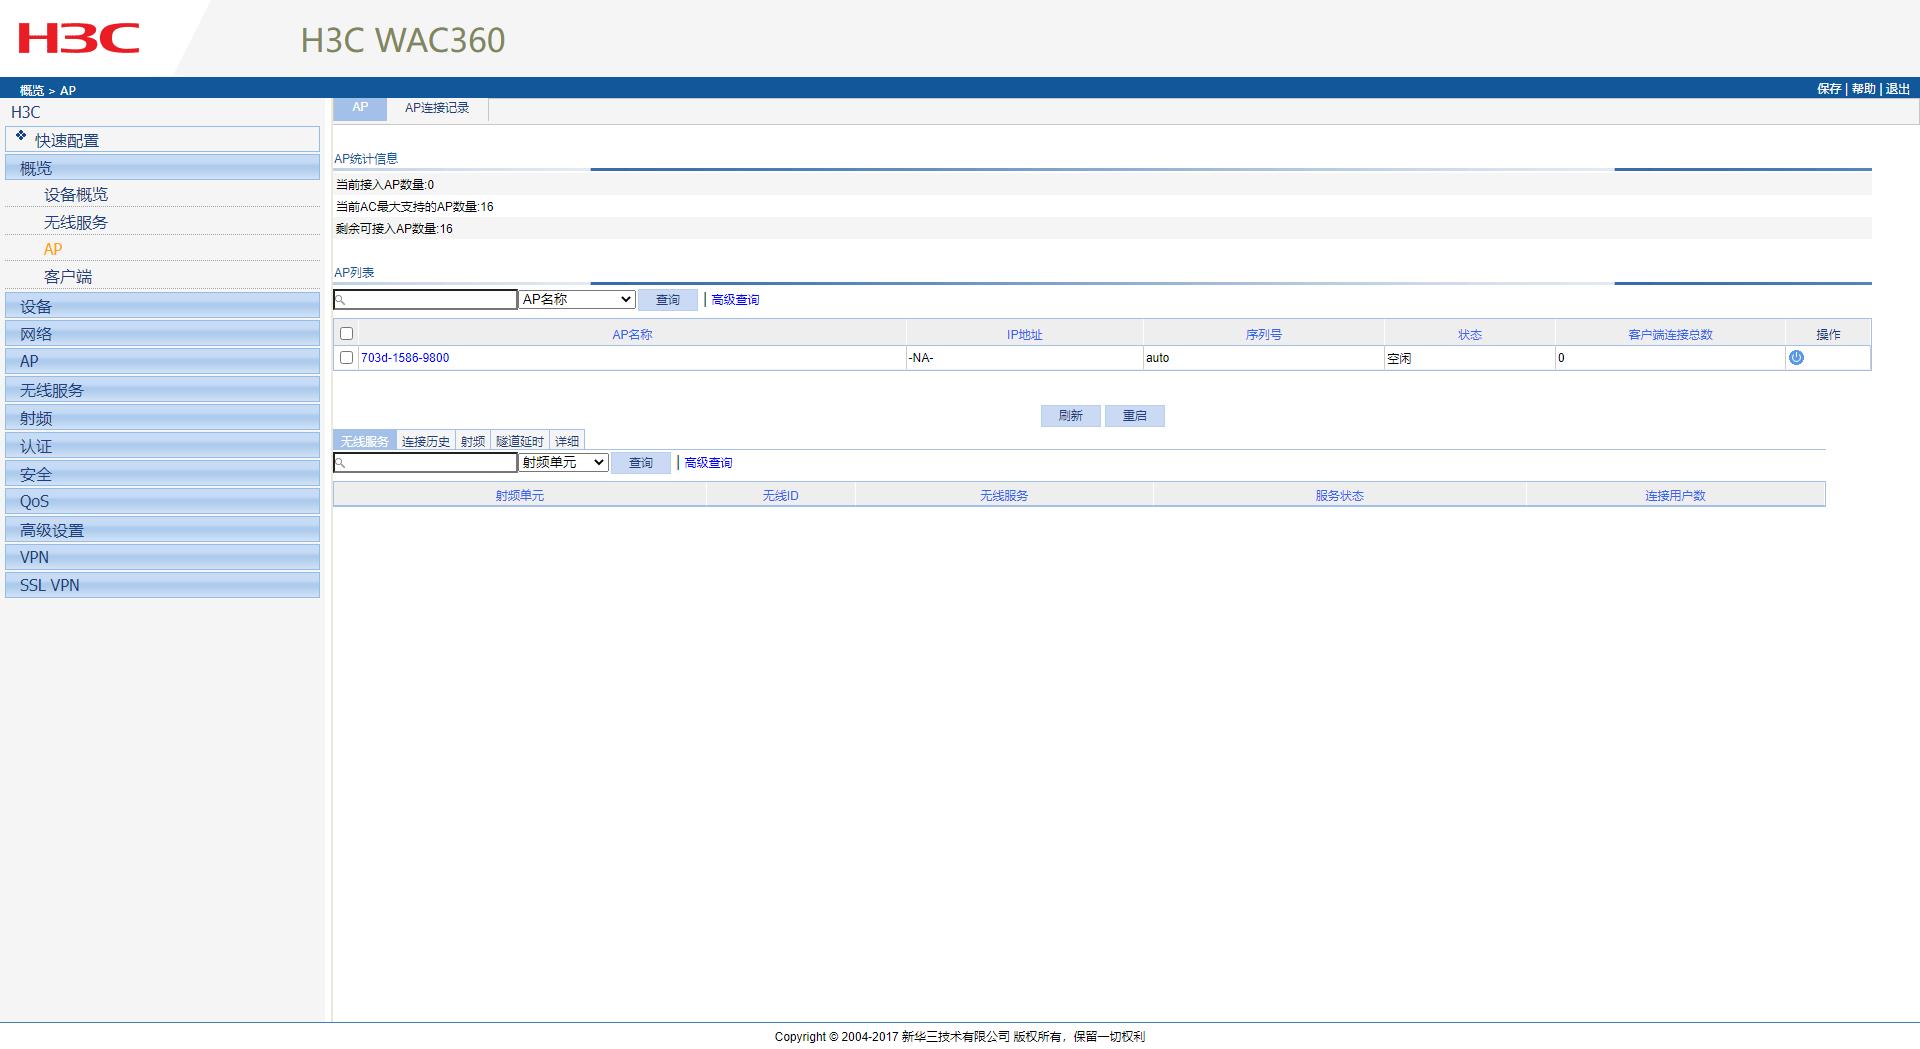Open the 射频 sub-tab in details panel
This screenshot has height=1049, width=1920.
click(x=473, y=441)
